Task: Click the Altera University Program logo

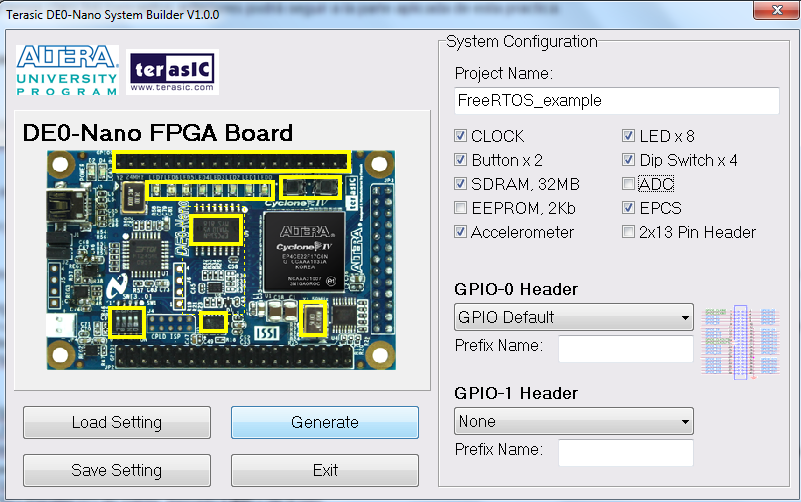Action: [67, 69]
